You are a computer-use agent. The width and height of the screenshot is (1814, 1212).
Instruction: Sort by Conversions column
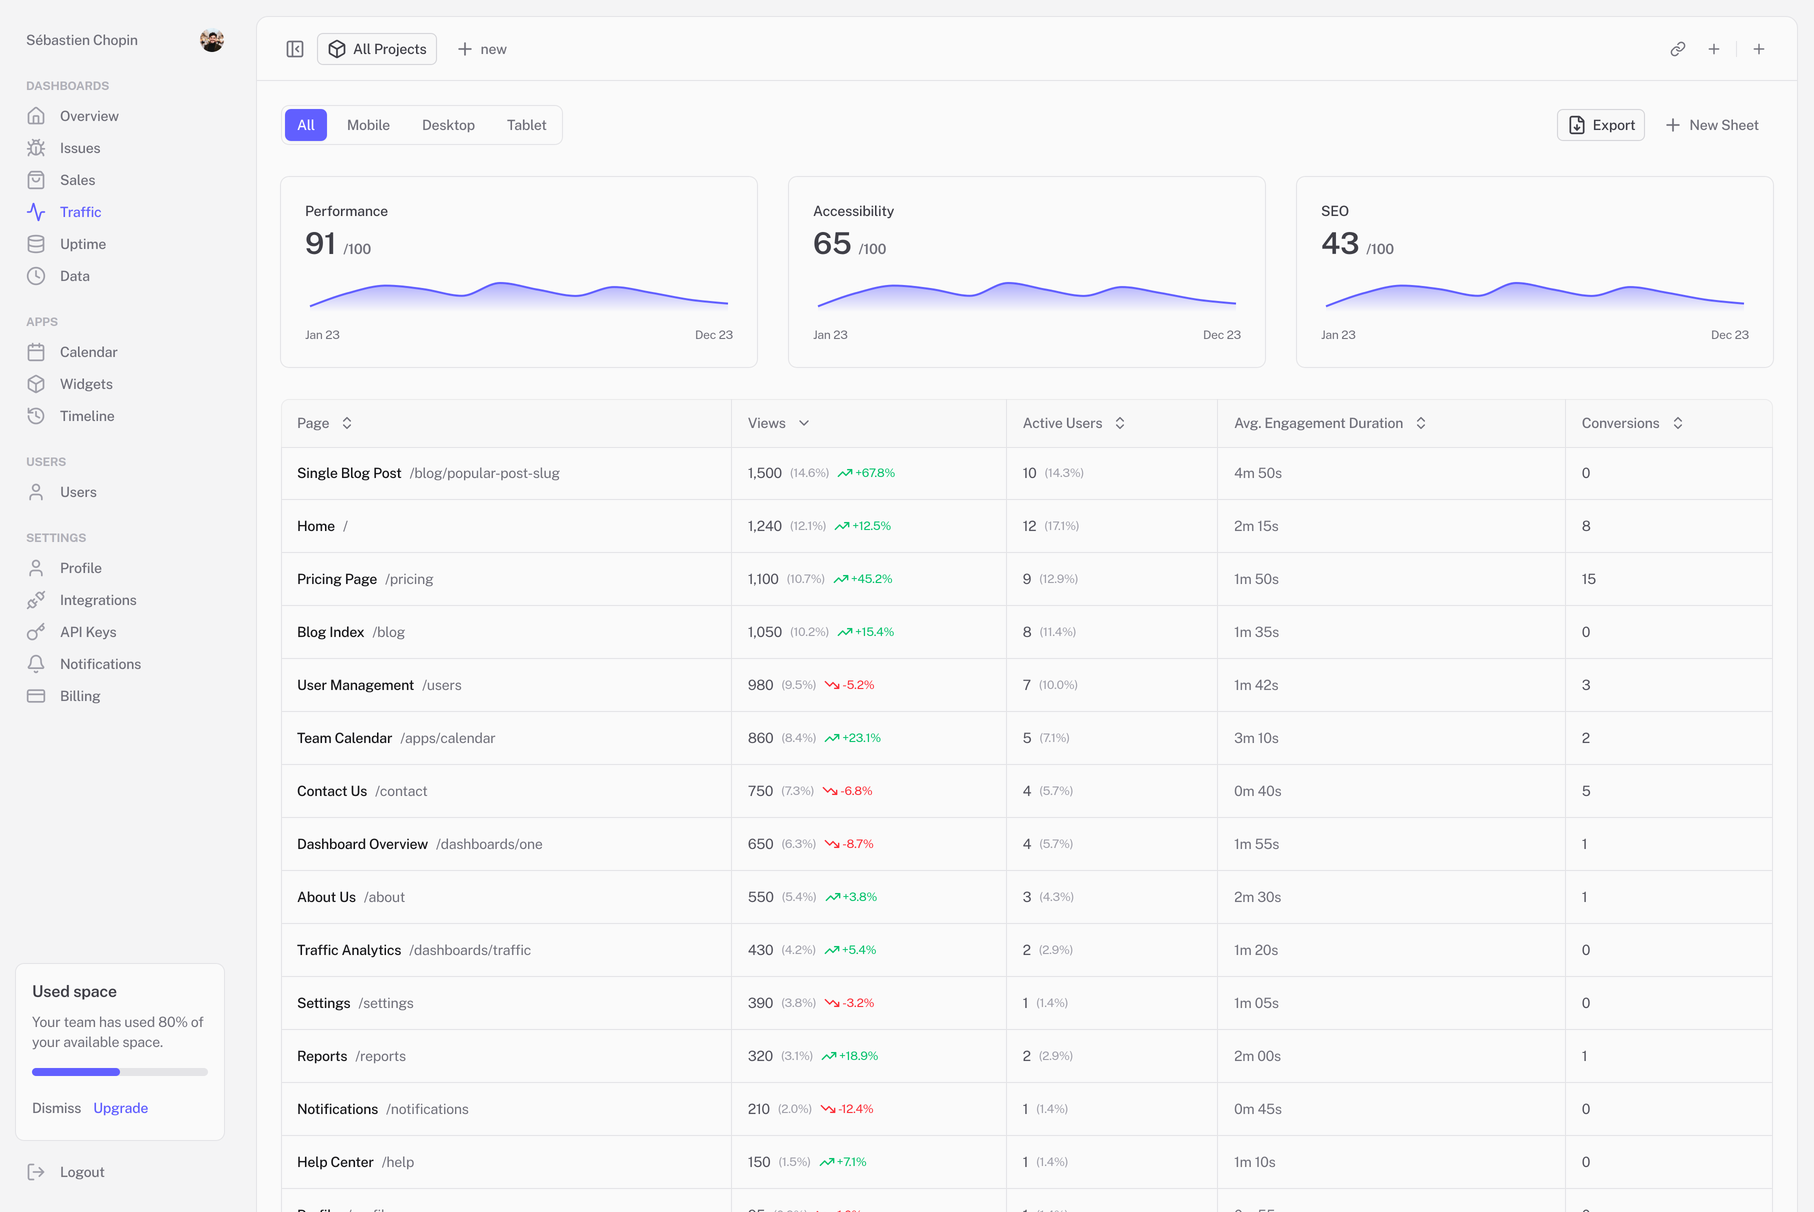(x=1631, y=423)
